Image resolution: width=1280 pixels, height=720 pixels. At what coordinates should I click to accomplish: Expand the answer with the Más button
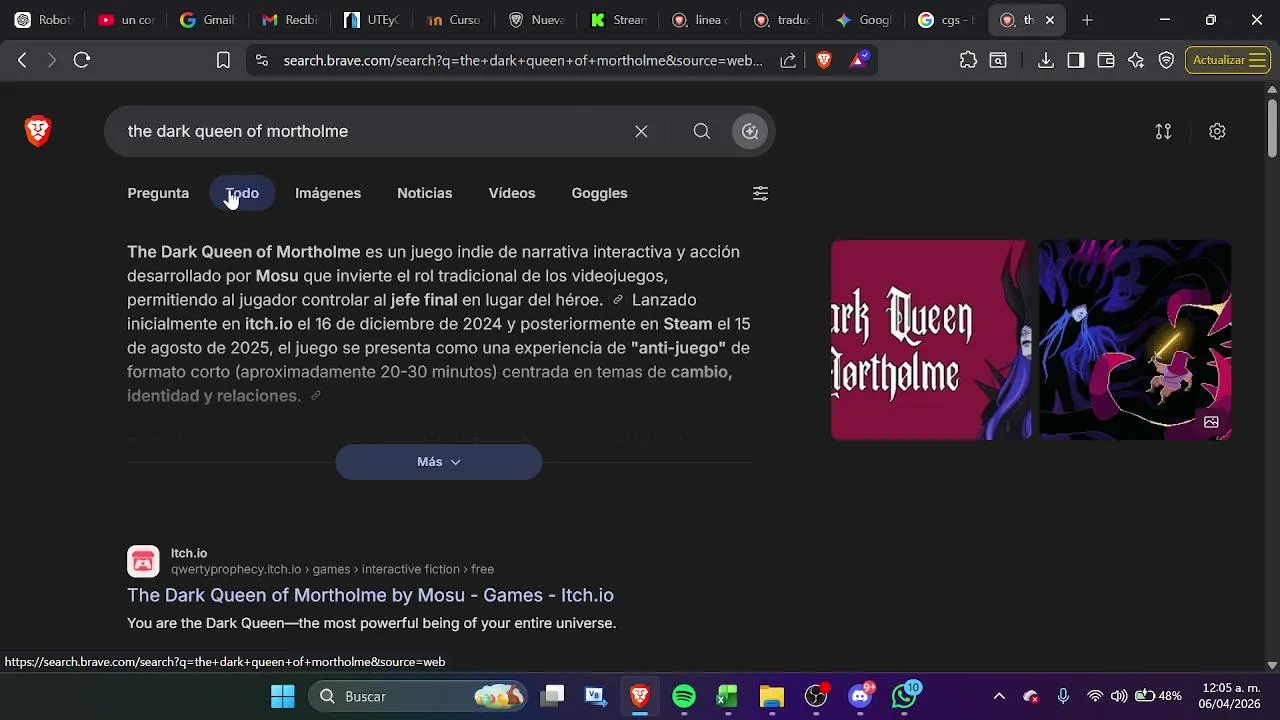(439, 462)
